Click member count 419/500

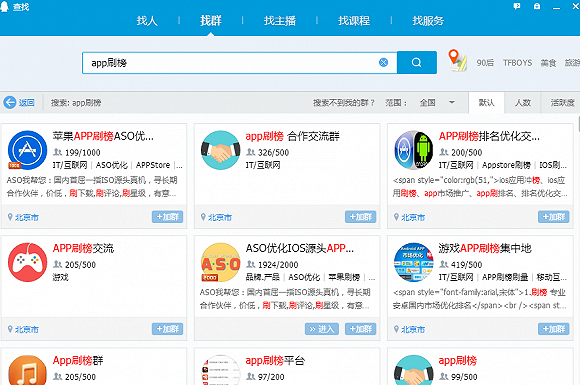pos(466,265)
